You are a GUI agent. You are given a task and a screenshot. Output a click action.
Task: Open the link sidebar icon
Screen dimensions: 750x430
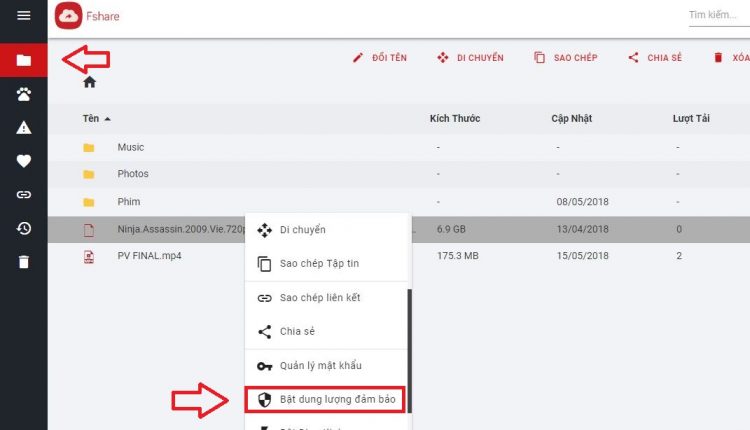[x=23, y=195]
